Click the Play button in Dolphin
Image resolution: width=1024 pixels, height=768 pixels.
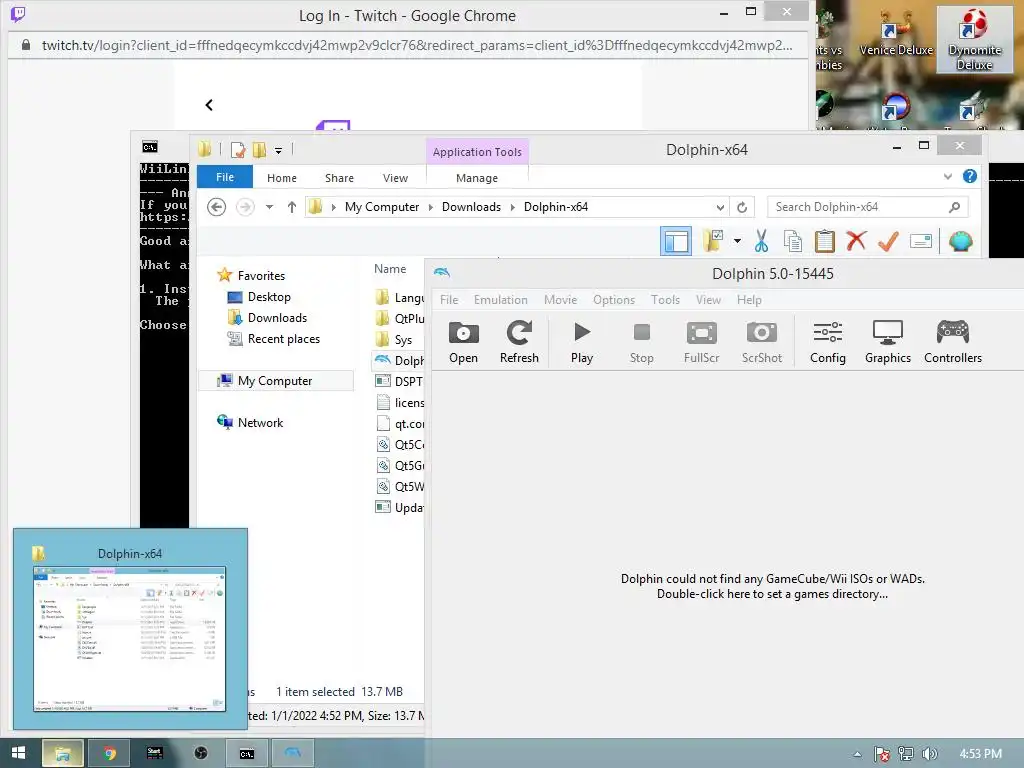click(582, 342)
